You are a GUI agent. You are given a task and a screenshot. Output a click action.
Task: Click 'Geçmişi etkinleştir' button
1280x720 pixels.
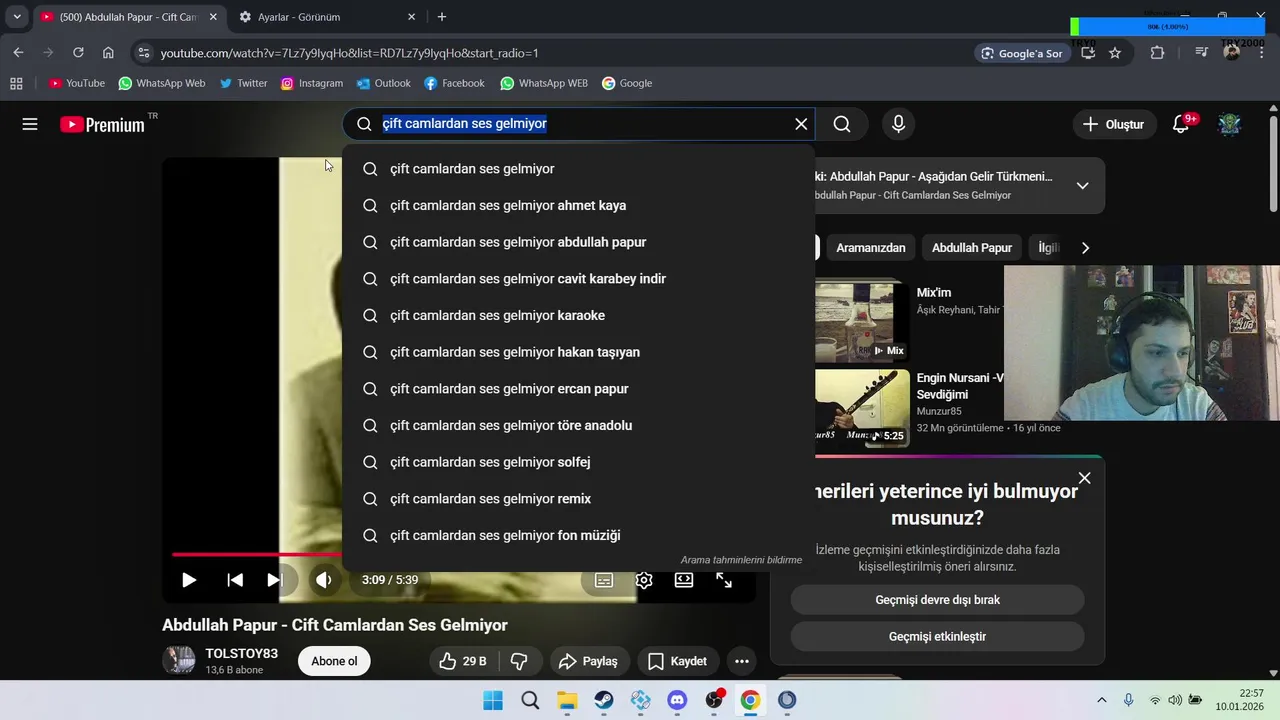tap(937, 637)
